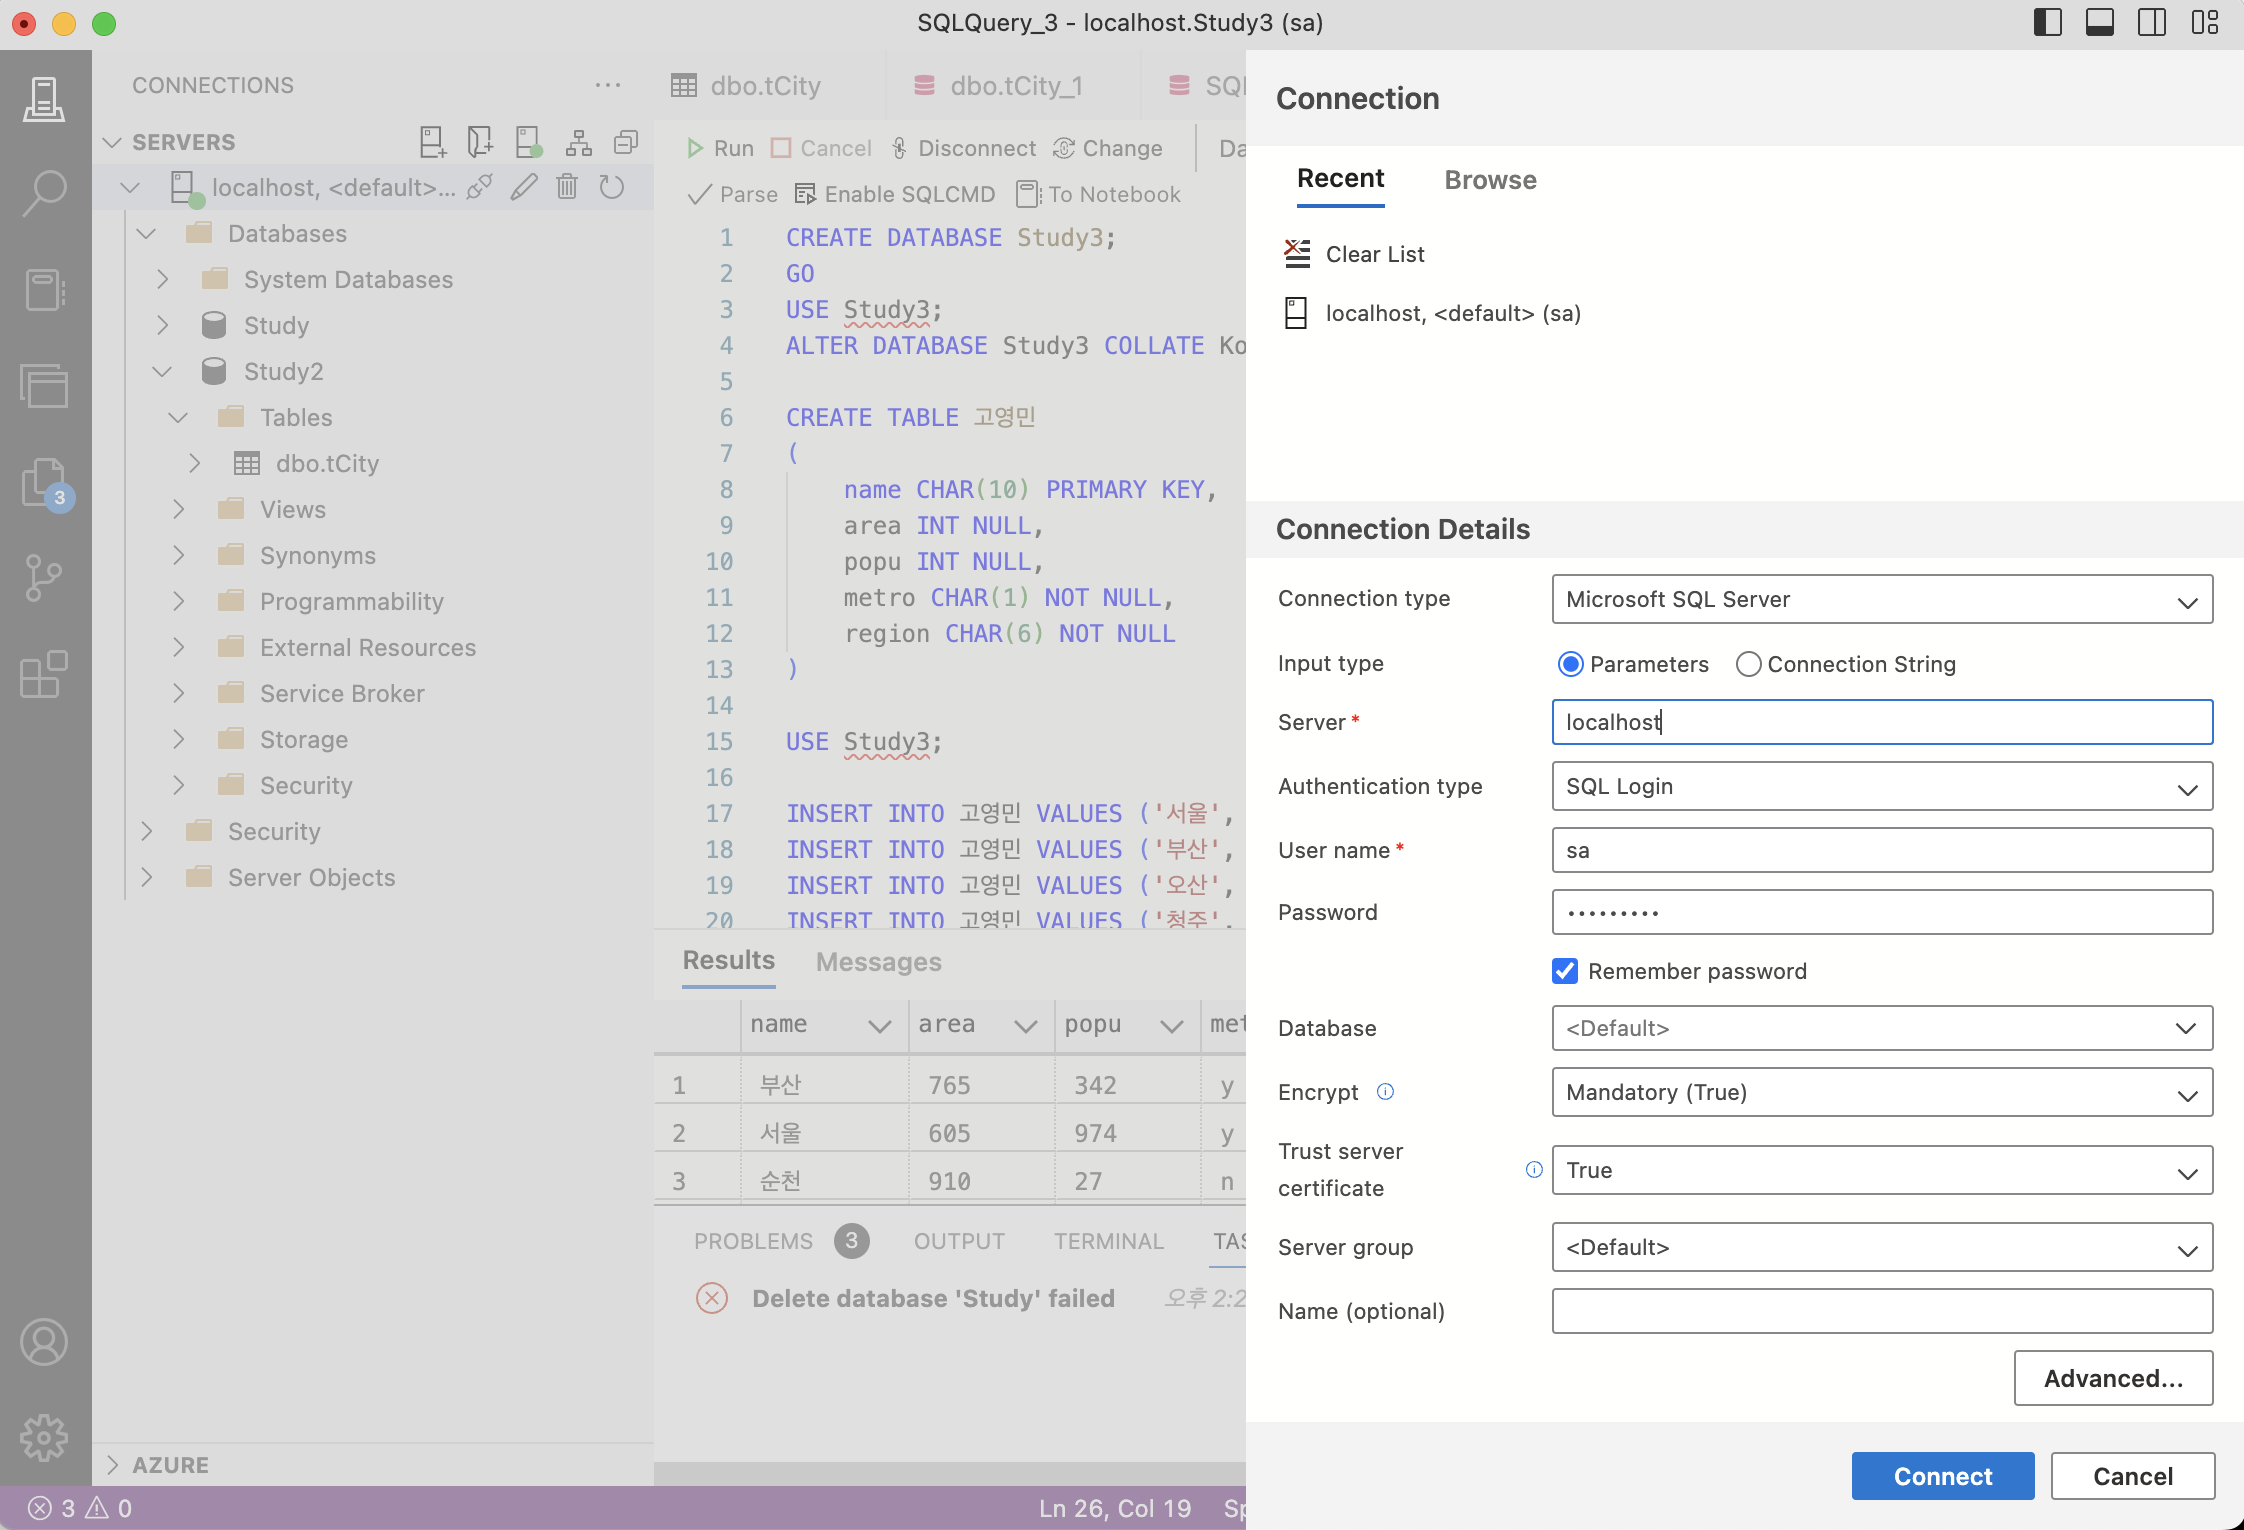Click the edit pencil icon for localhost
Image resolution: width=2244 pixels, height=1530 pixels.
(x=524, y=187)
